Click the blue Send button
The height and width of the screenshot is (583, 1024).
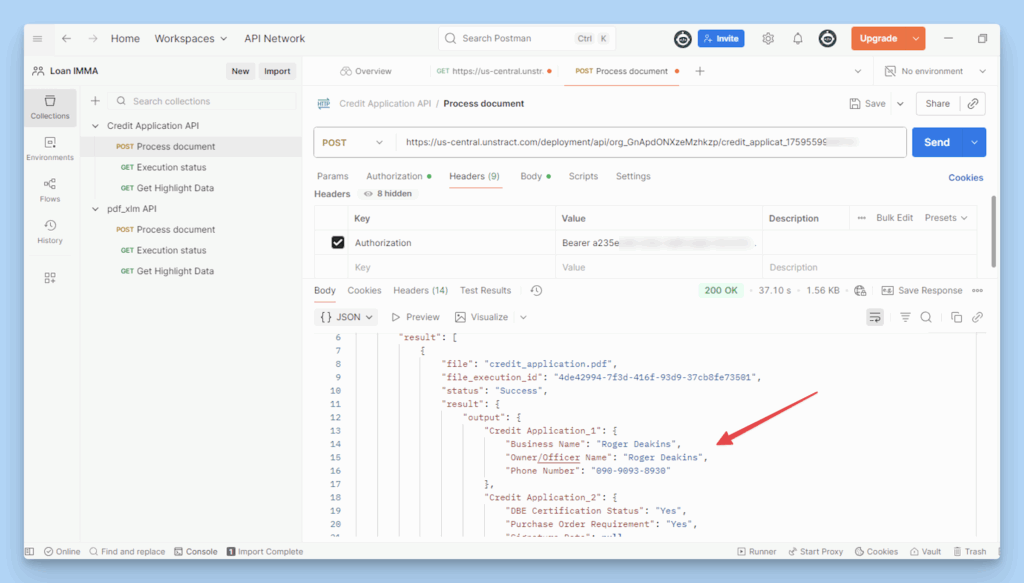pyautogui.click(x=936, y=143)
